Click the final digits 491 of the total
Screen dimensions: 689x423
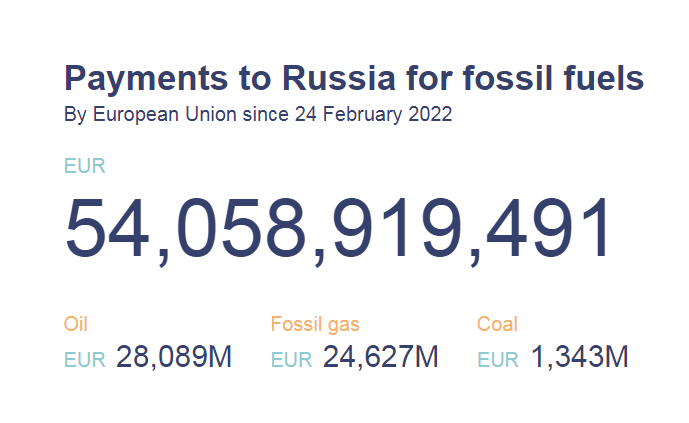click(547, 228)
